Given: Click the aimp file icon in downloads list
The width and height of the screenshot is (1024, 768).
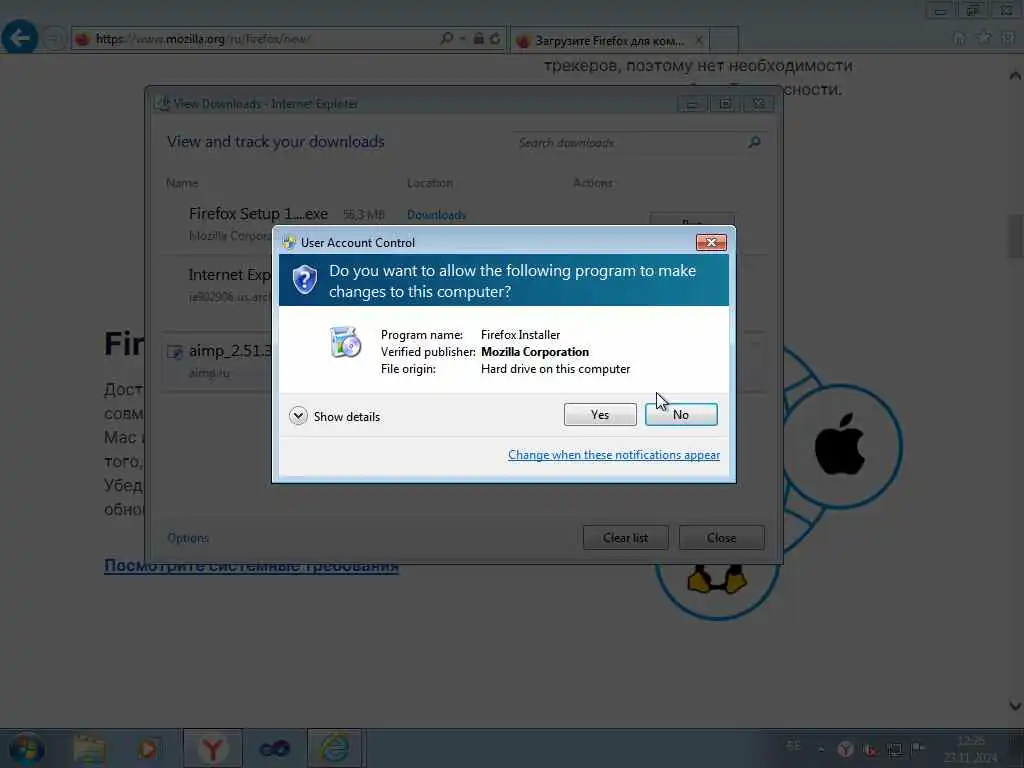Looking at the screenshot, I should coord(174,352).
